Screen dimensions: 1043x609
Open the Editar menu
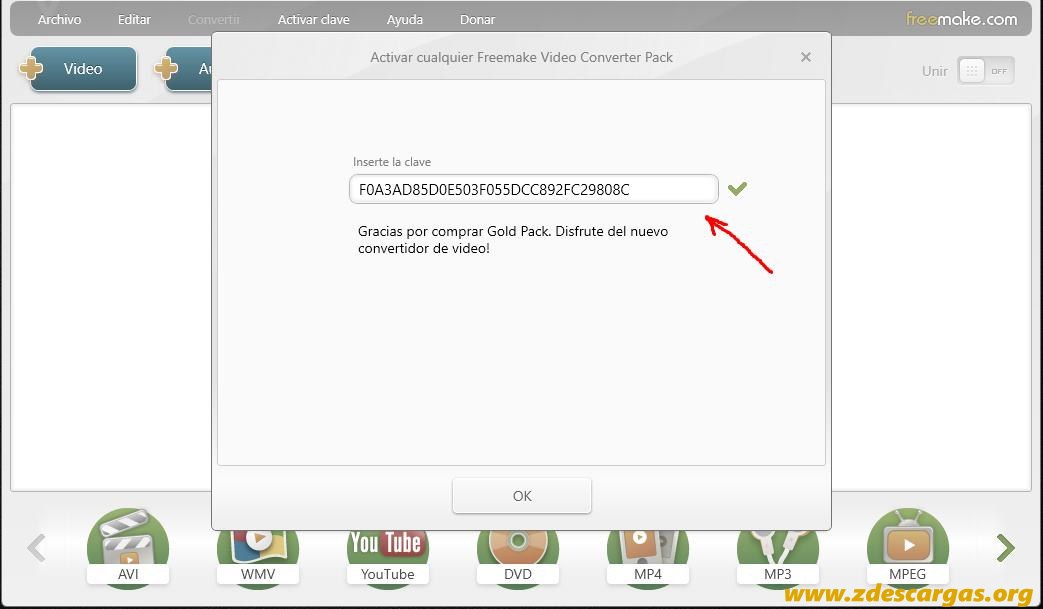click(x=134, y=20)
